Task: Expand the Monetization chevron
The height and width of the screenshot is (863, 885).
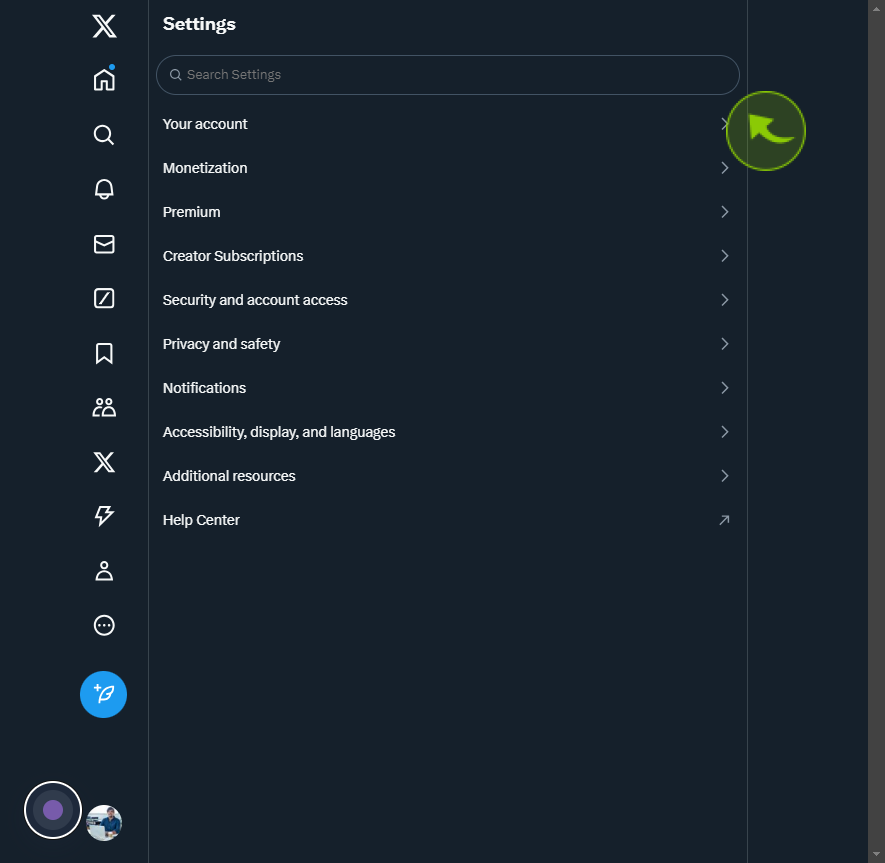Action: (725, 168)
